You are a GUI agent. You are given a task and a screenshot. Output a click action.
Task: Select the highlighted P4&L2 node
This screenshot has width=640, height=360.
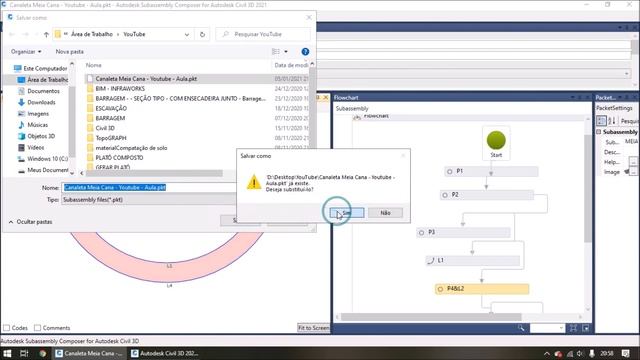(482, 289)
